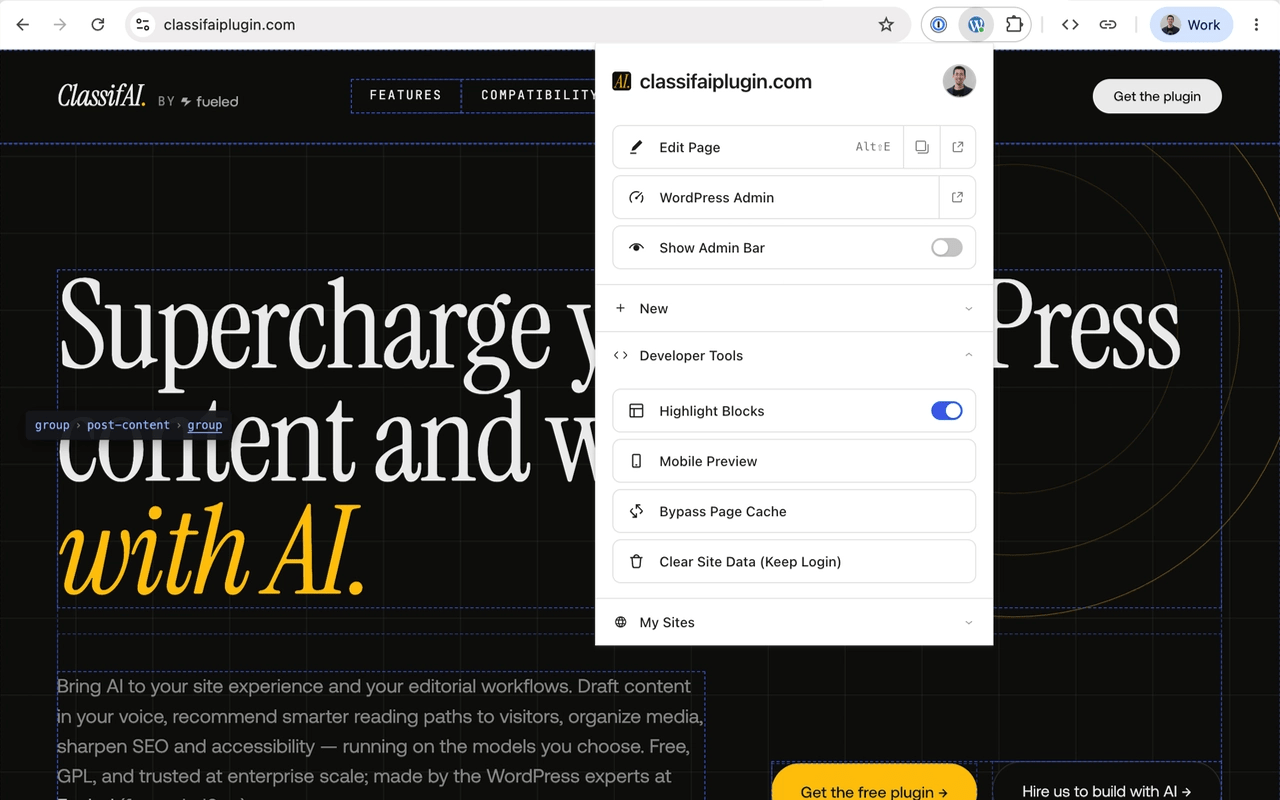Collapse the Developer Tools section
Screen dimensions: 1280x800
794,355
